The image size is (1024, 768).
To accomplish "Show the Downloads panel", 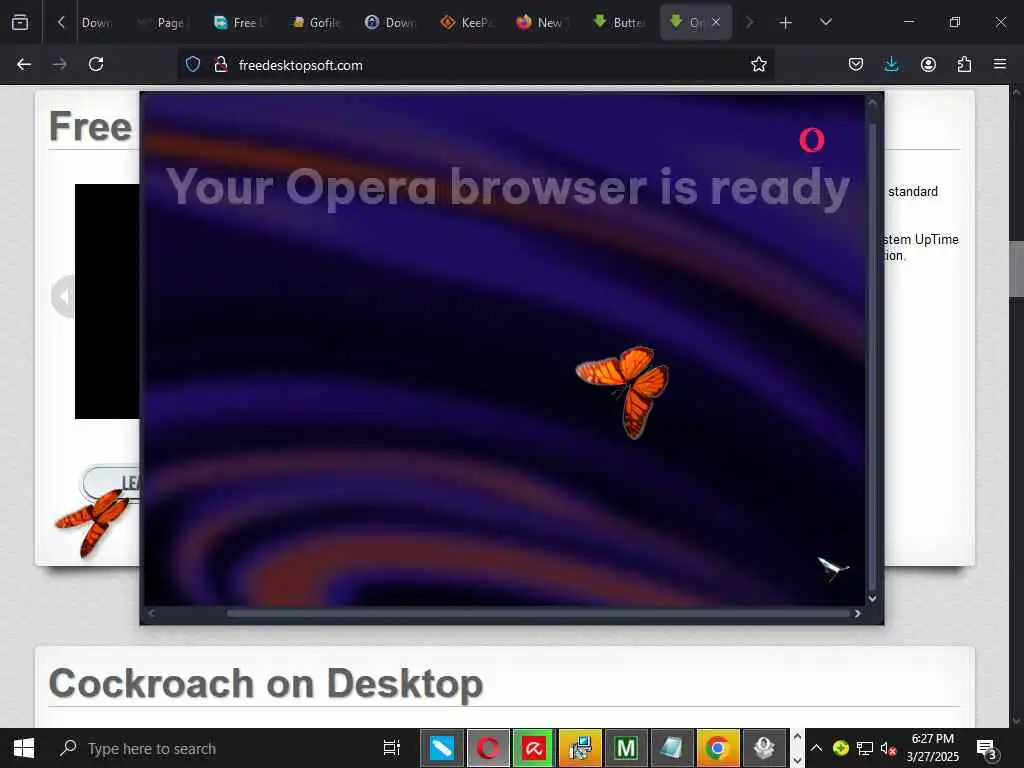I will tap(891, 64).
